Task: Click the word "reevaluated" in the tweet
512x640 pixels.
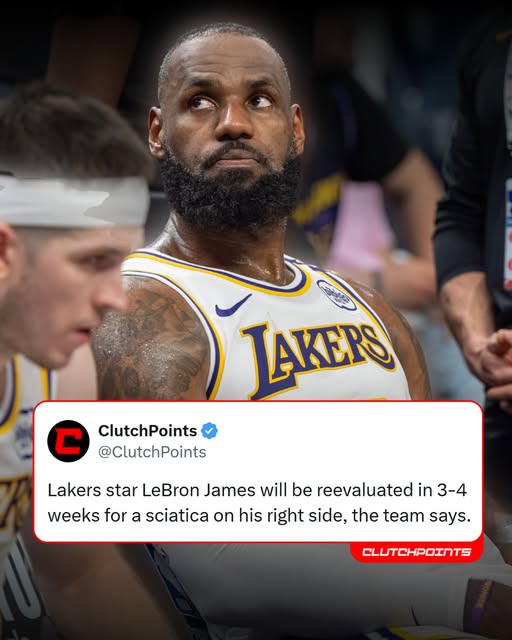Action: (362, 490)
